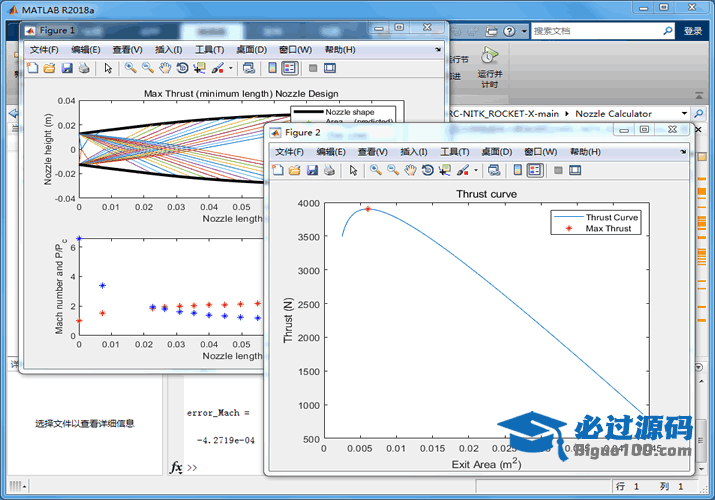Collapse MATLAB toolstrip with arrow button

click(699, 95)
